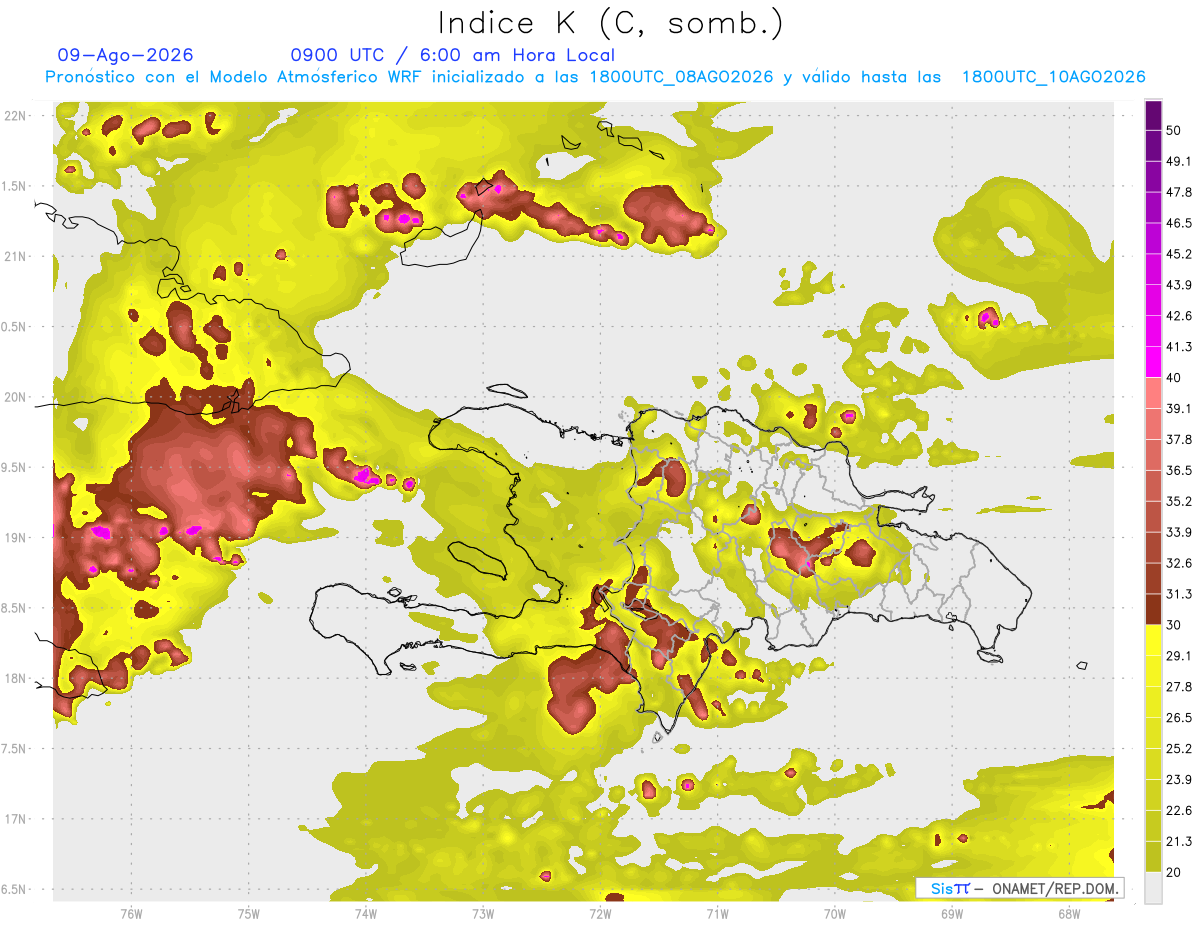Pick the bright yellow swatch between 29.1 and 30

click(1153, 640)
